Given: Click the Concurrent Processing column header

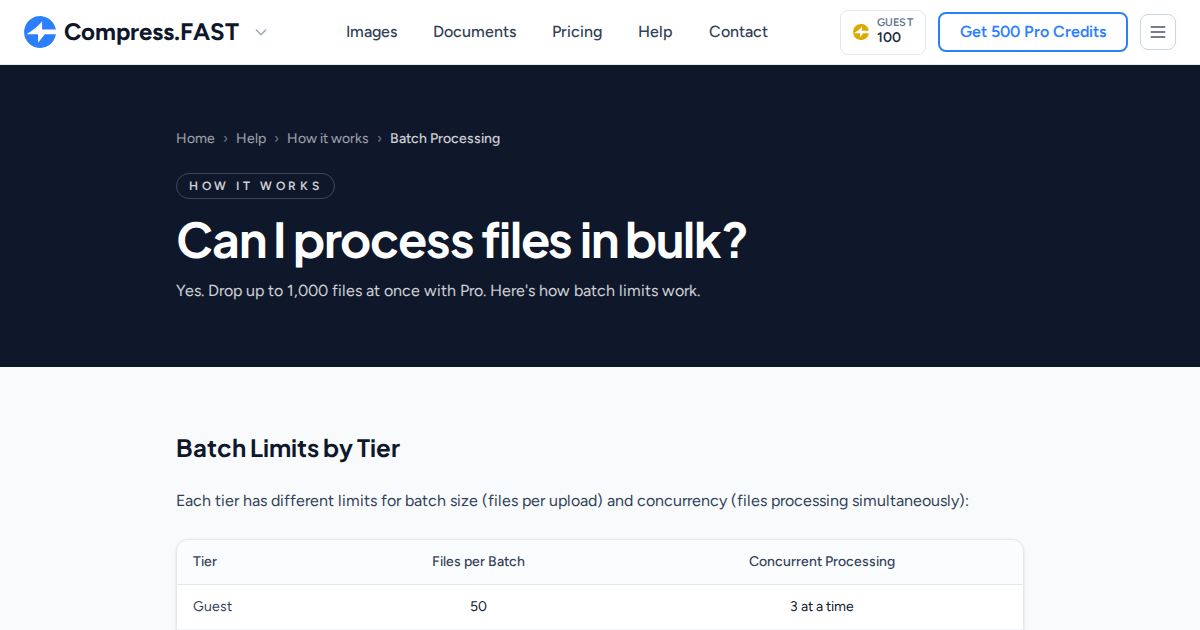Looking at the screenshot, I should point(822,561).
